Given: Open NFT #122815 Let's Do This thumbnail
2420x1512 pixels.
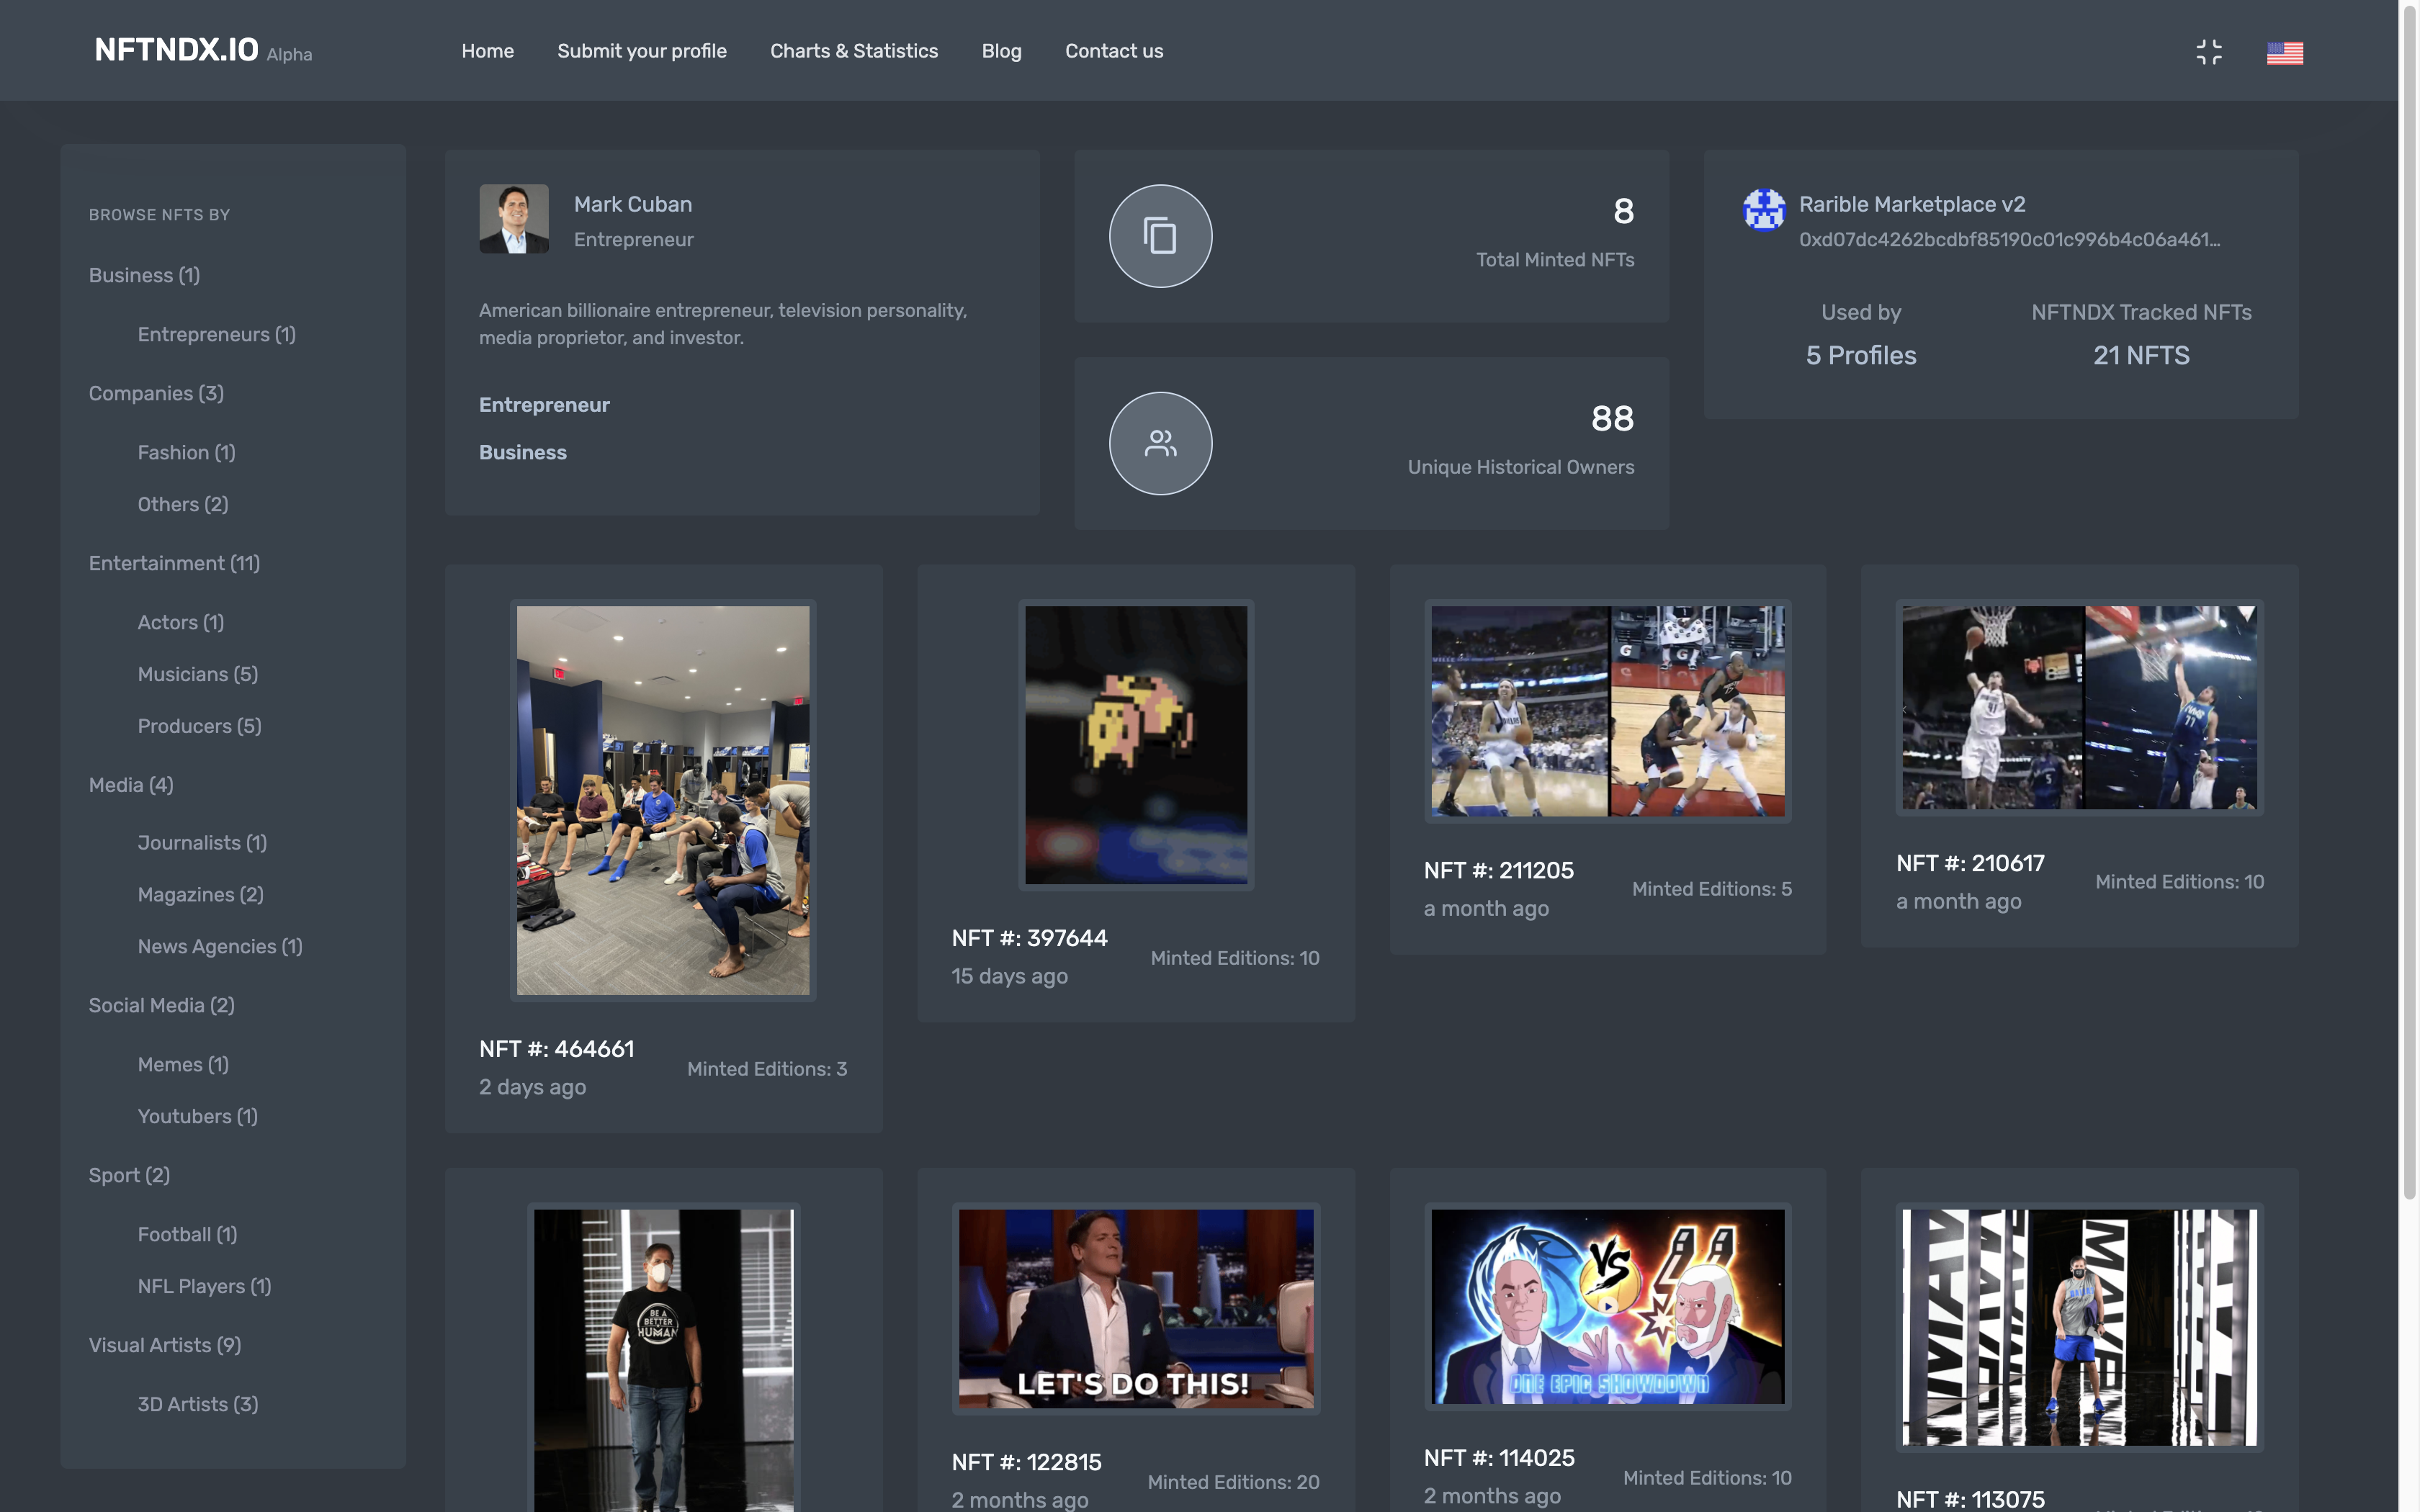Looking at the screenshot, I should pyautogui.click(x=1135, y=1307).
